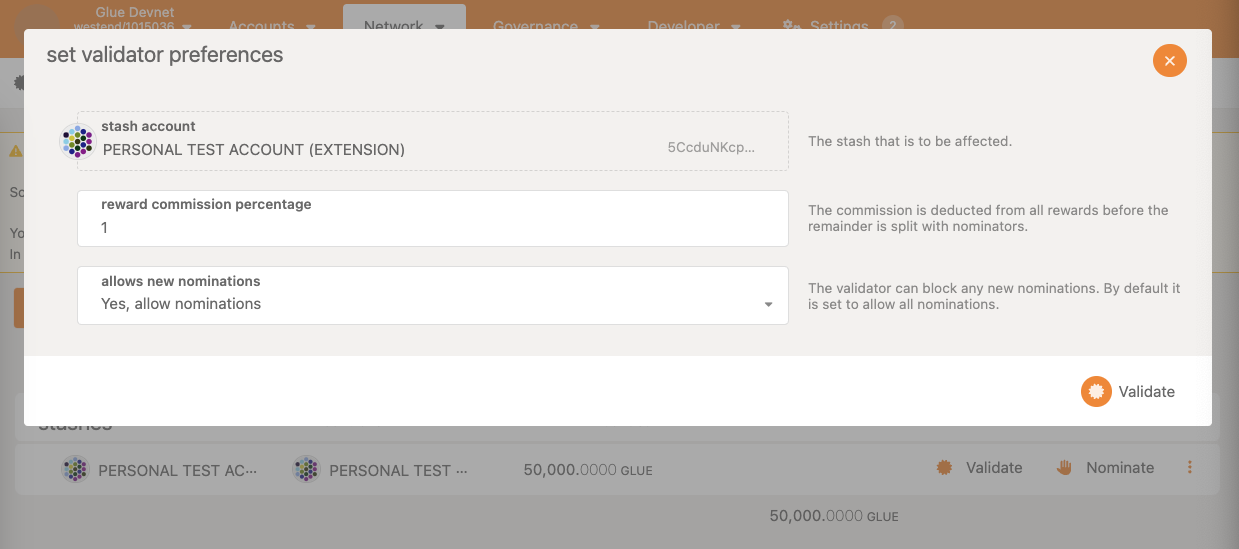
Task: Click the Settings gear icon
Action: tap(791, 26)
